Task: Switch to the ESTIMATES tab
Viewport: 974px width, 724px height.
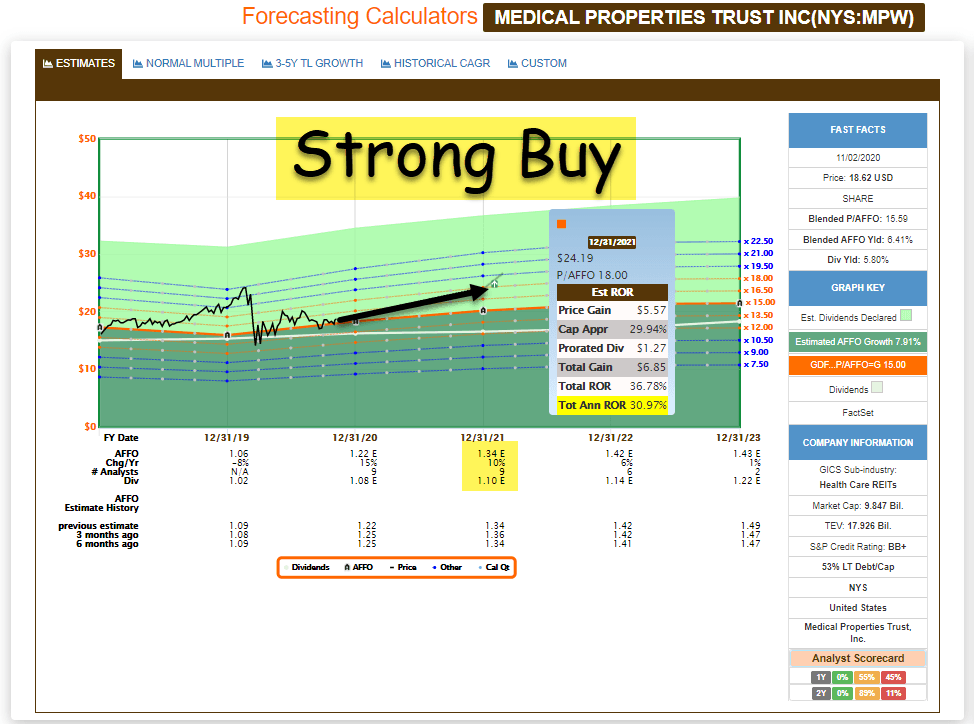Action: pos(78,63)
